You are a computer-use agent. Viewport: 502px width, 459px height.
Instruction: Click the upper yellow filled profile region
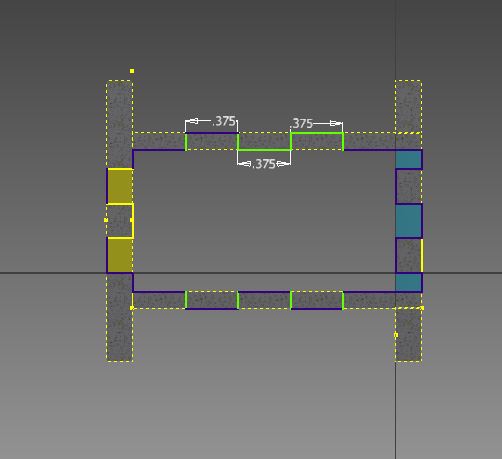click(120, 186)
